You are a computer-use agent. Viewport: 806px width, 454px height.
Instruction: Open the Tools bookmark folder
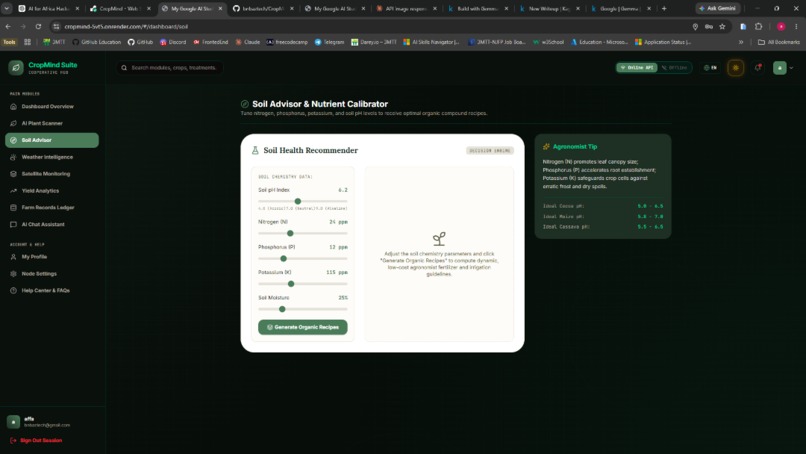click(9, 42)
